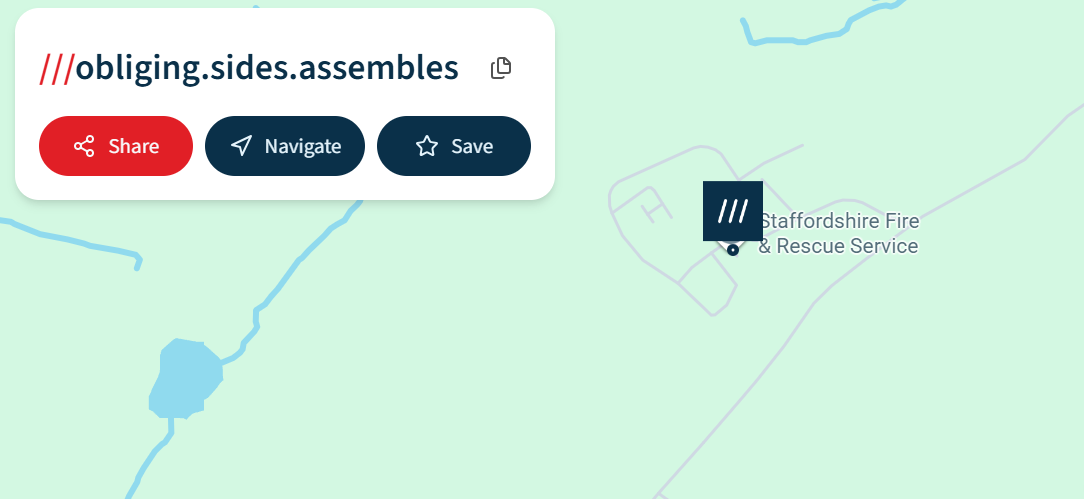This screenshot has height=499, width=1084.
Task: Click the small dot beneath the marker pin
Action: click(x=733, y=250)
